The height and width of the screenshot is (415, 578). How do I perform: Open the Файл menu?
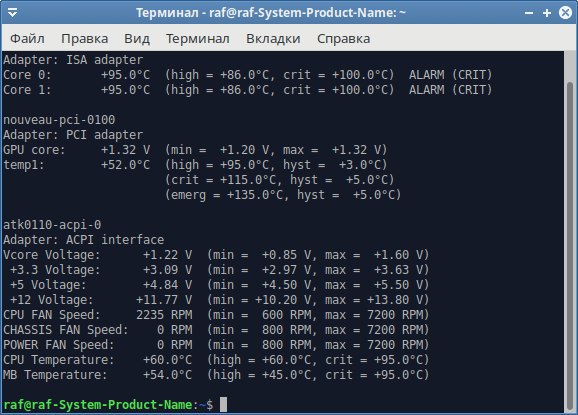click(27, 38)
